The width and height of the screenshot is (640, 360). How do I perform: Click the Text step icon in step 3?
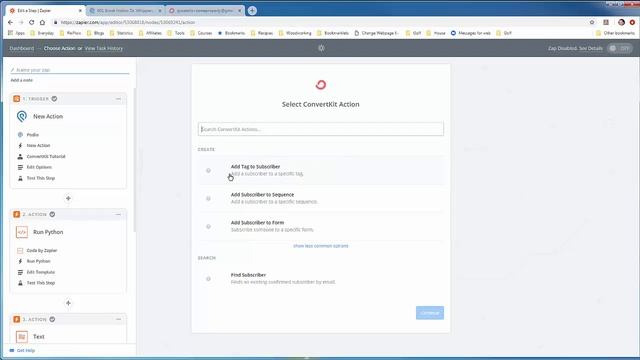click(22, 337)
